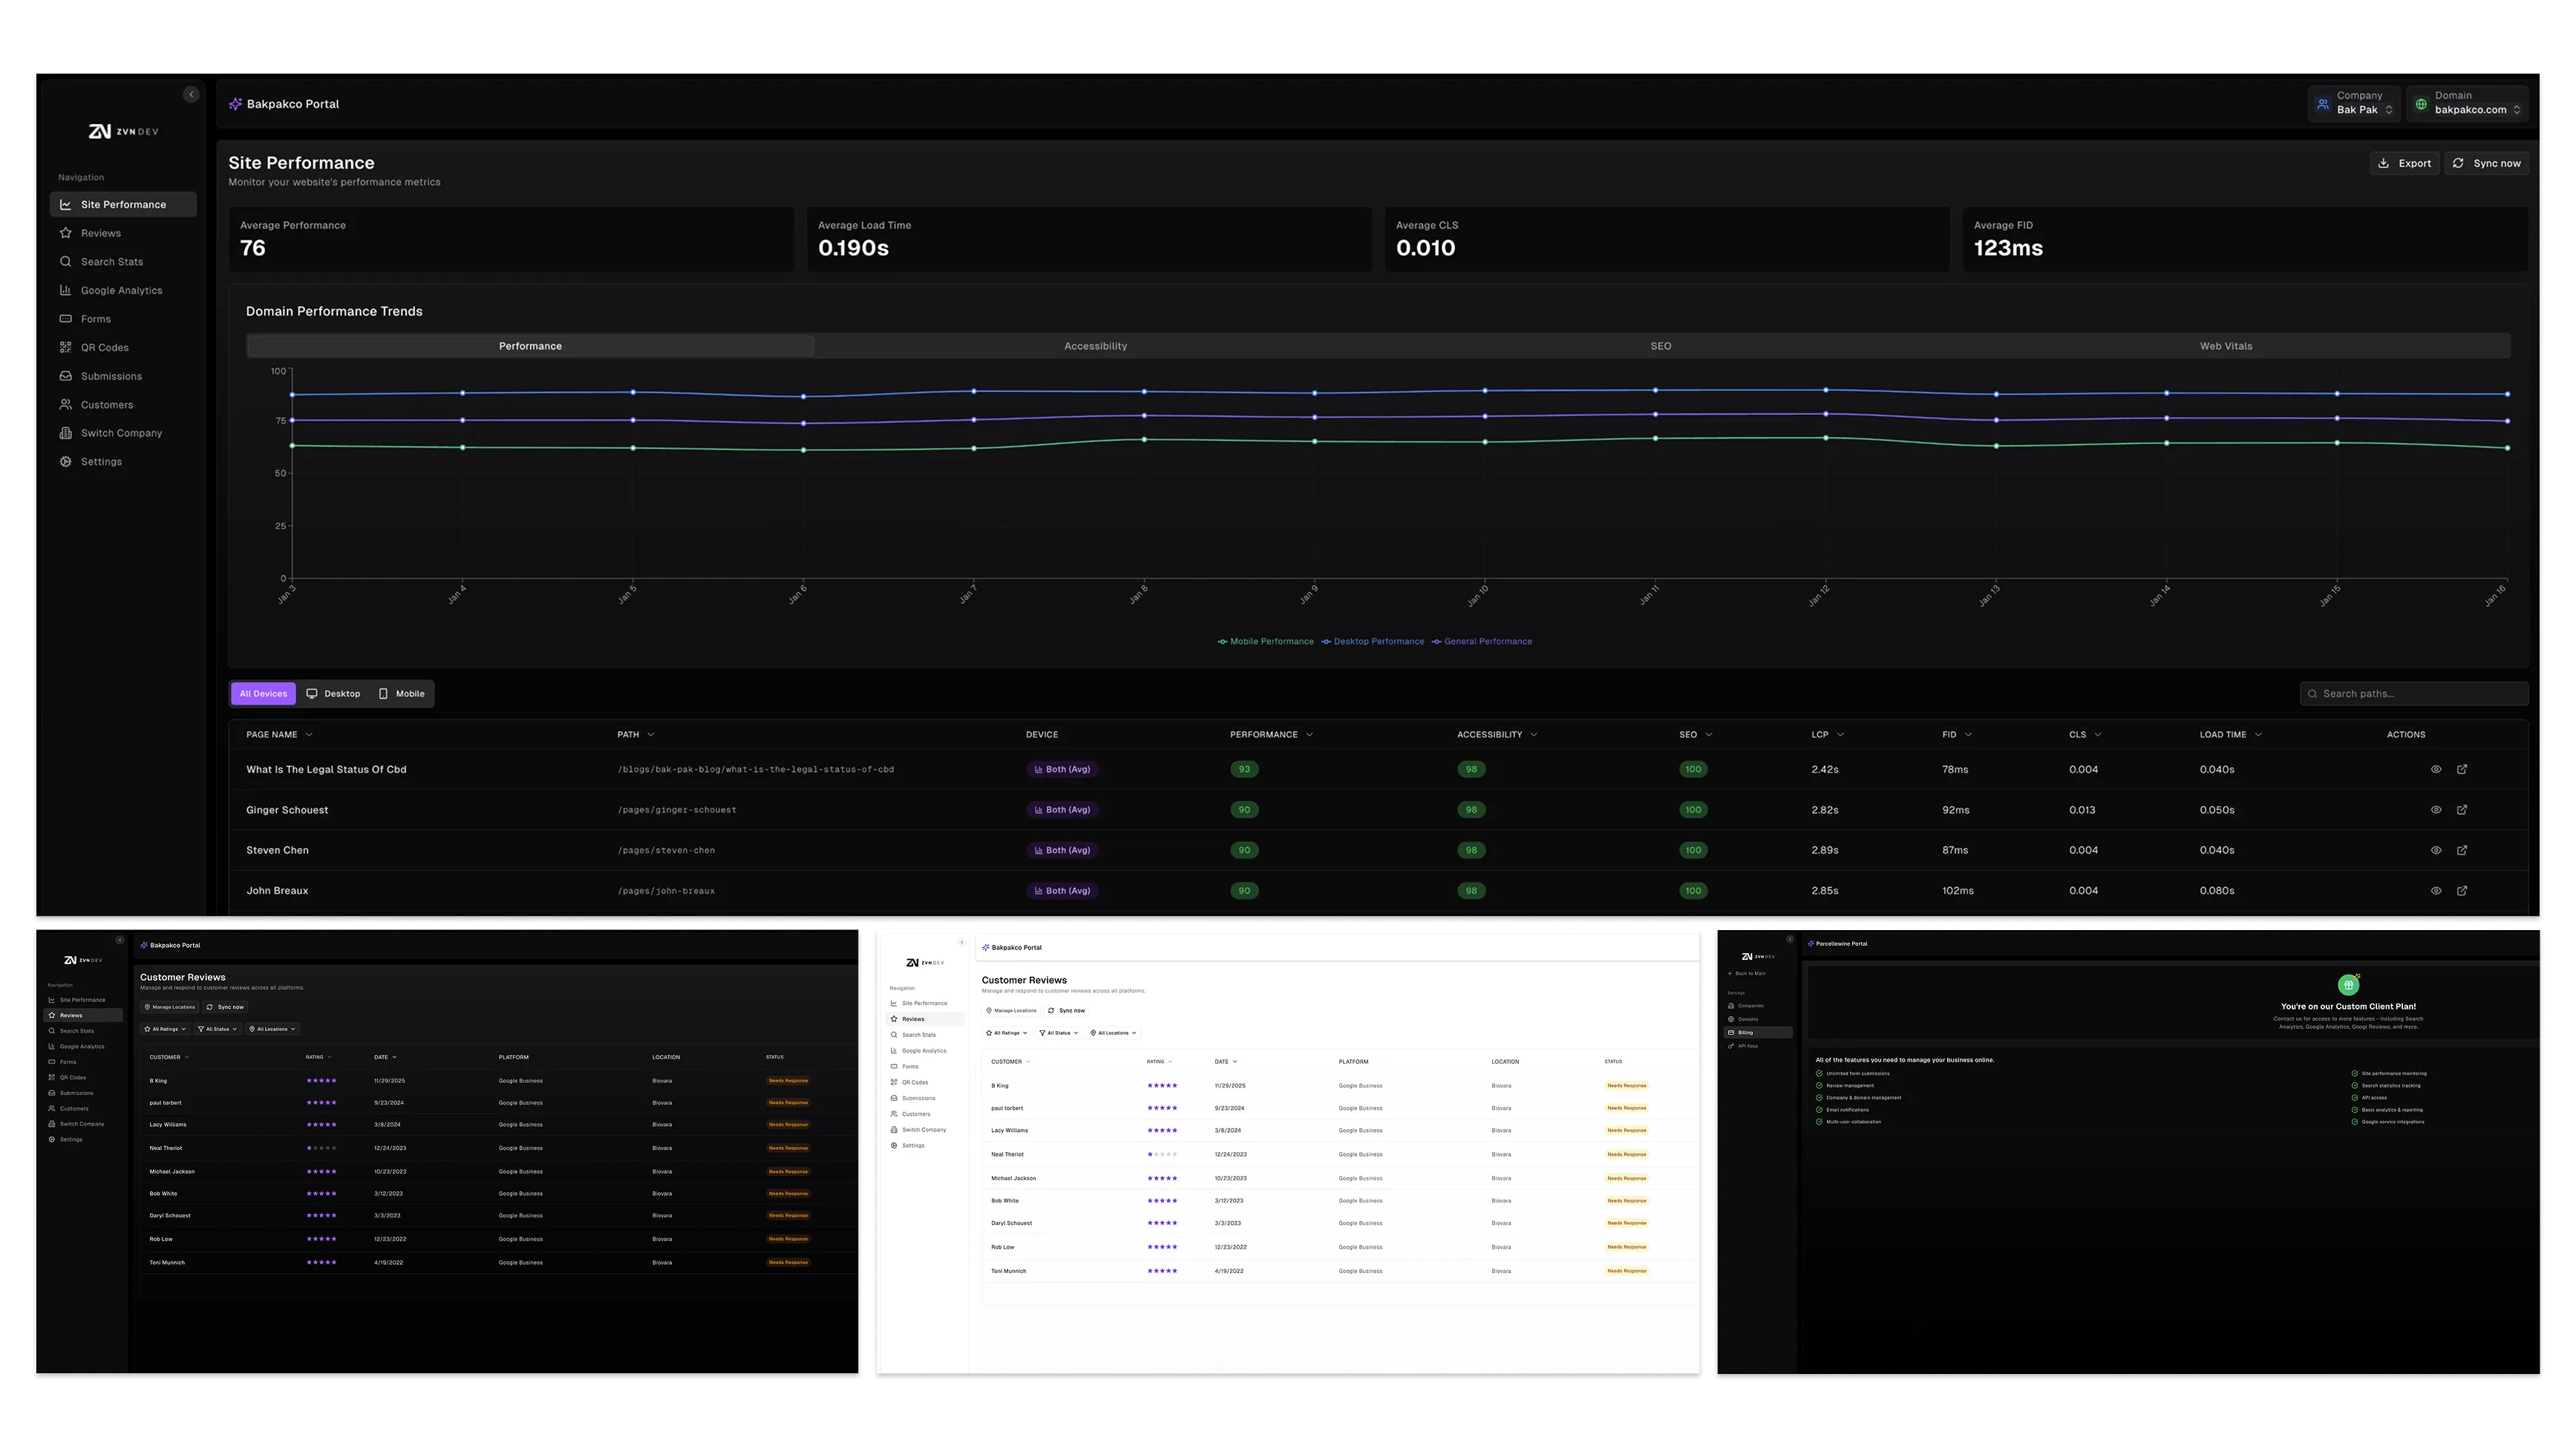Collapse the sidebar with the circular arrow icon
This screenshot has height=1449, width=2576.
(191, 94)
